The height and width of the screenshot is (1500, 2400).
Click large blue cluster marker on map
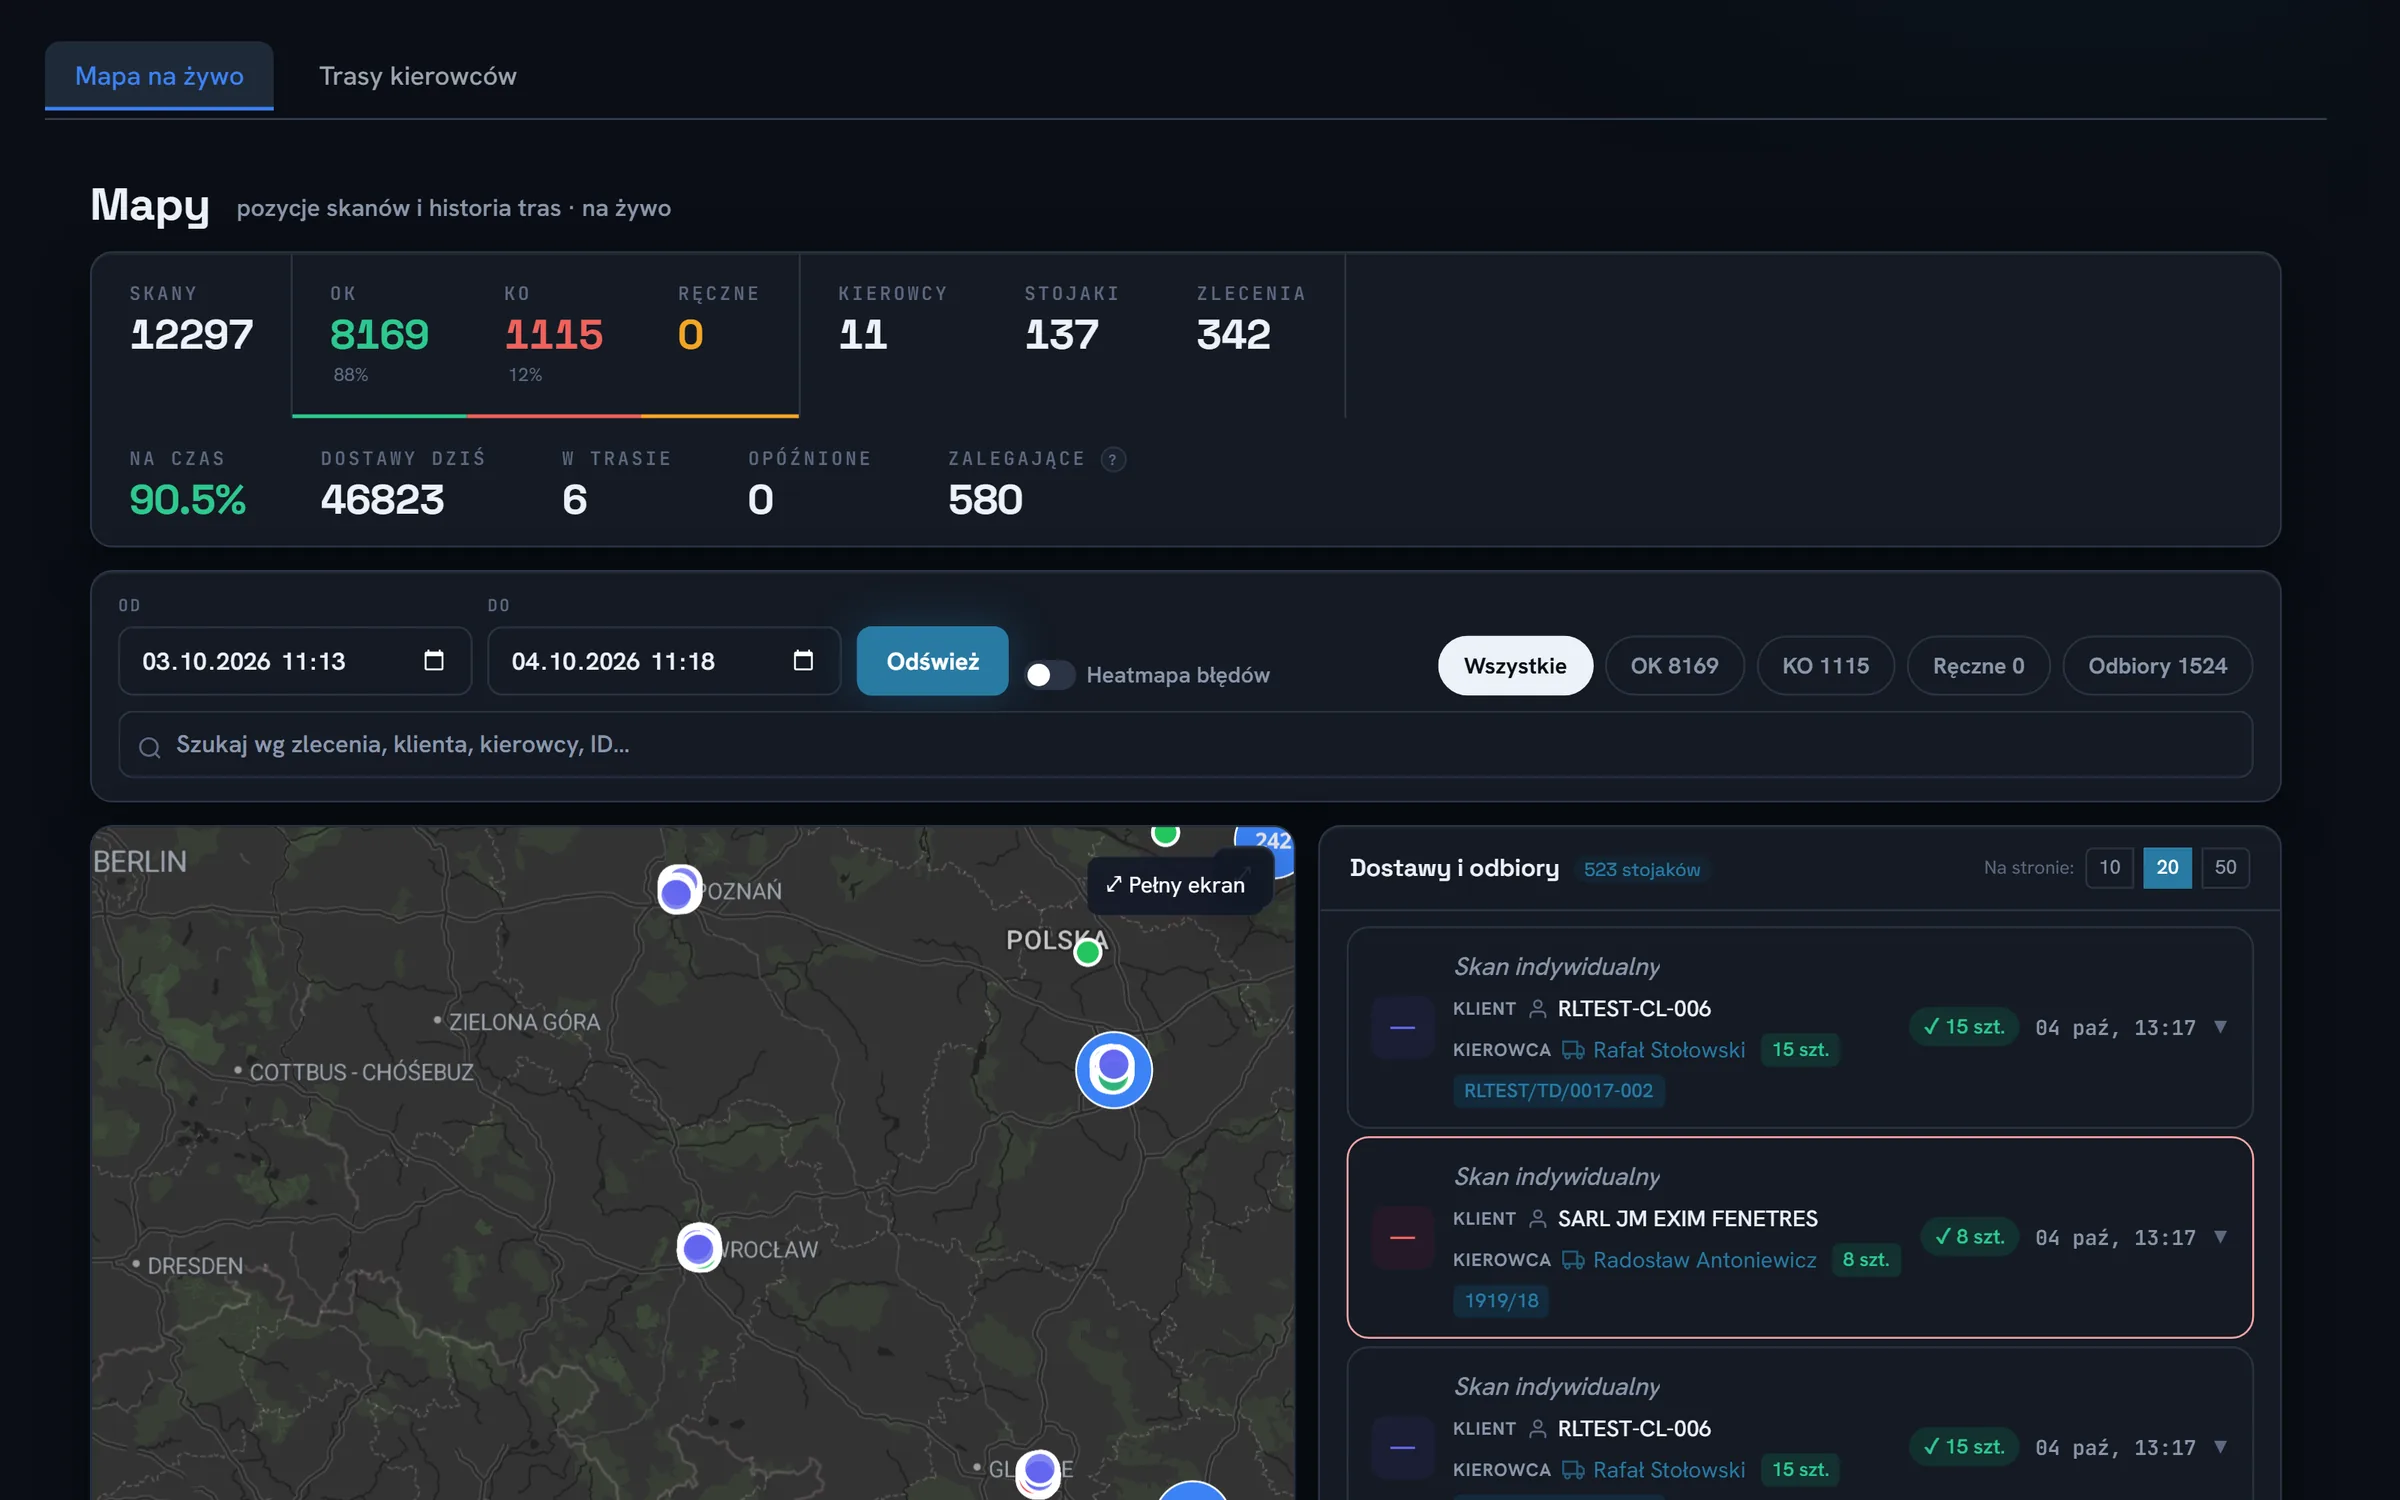(1113, 1069)
